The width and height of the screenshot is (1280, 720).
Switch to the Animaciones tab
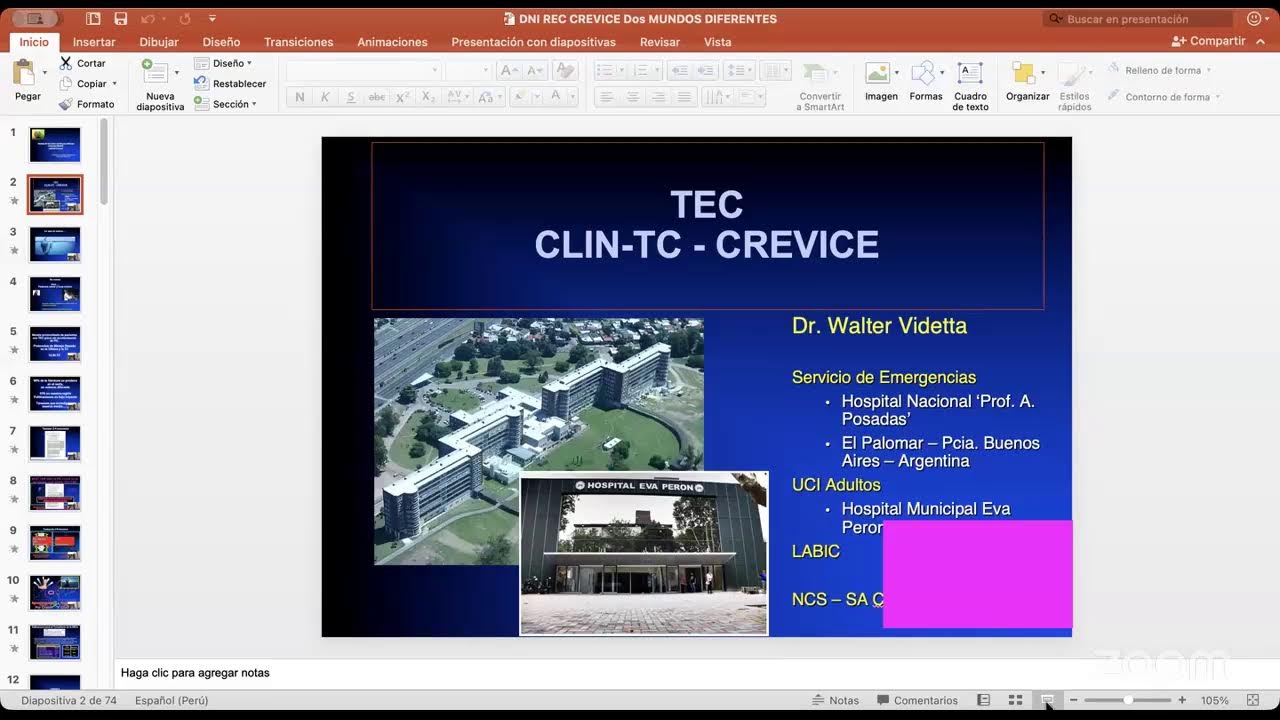pos(392,42)
